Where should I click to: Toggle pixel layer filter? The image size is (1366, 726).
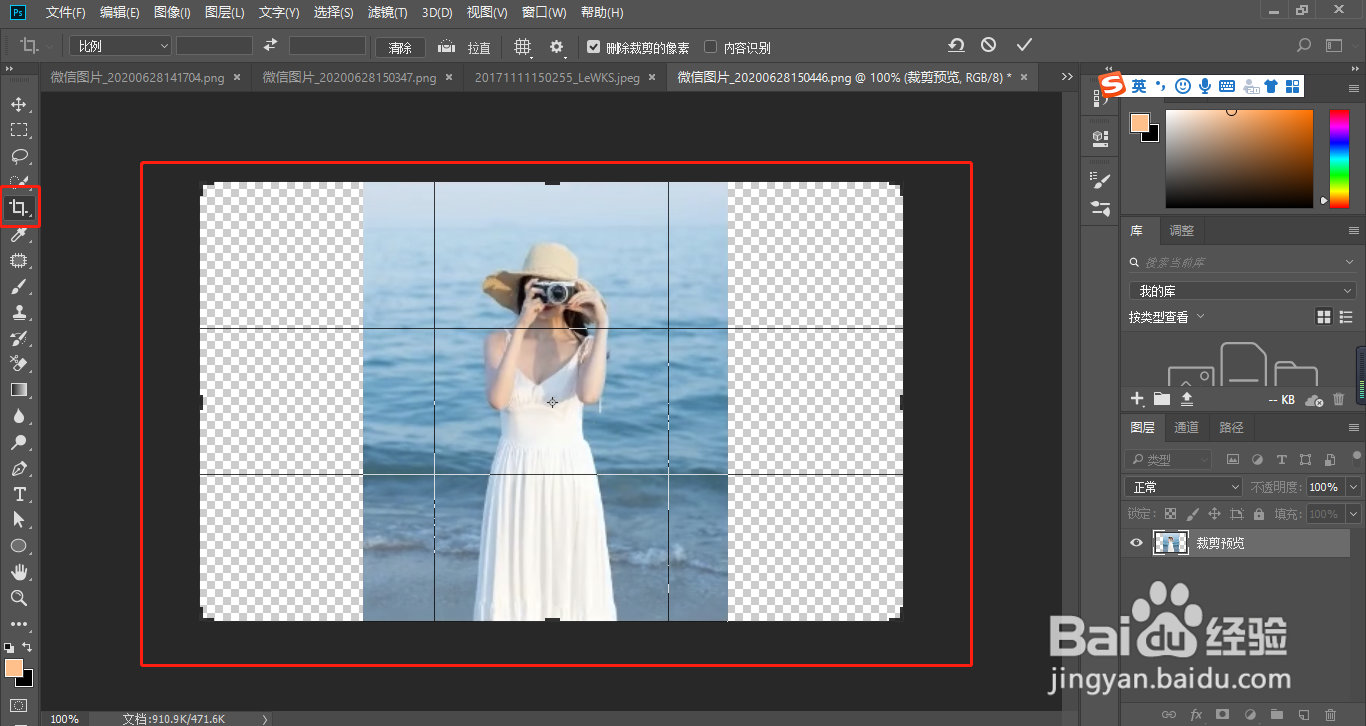click(1233, 460)
